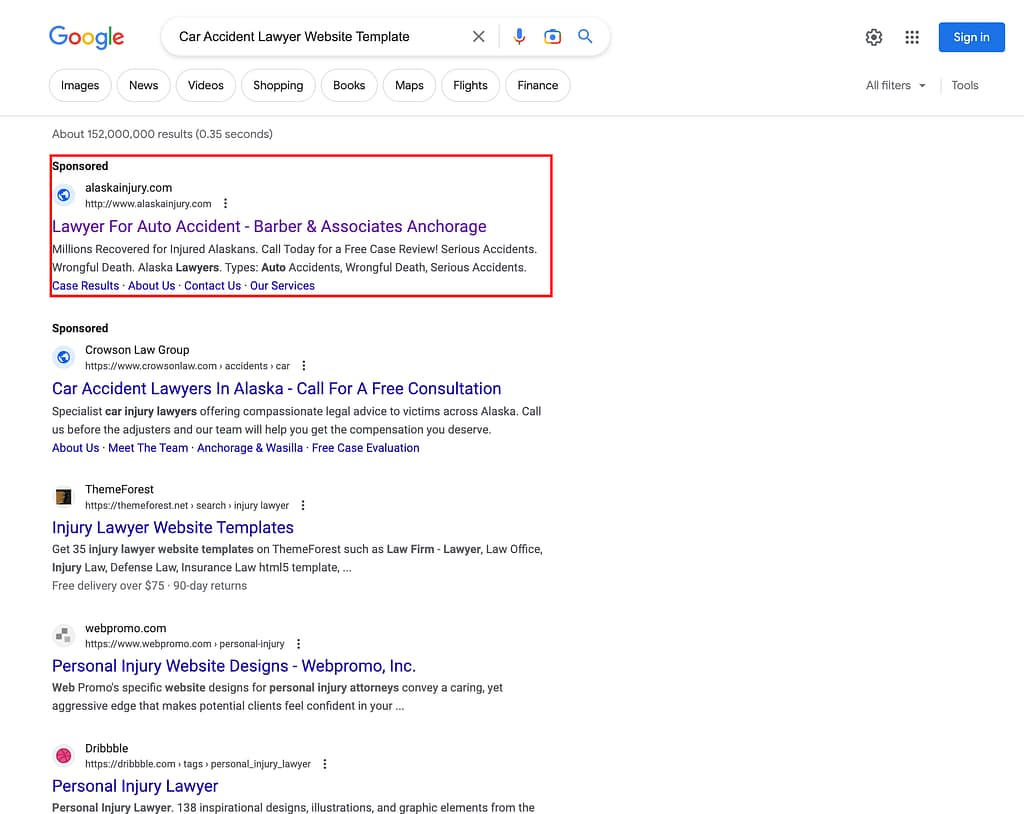
Task: Open three-dot menu beside alaskainjury.com URL
Action: tap(225, 203)
